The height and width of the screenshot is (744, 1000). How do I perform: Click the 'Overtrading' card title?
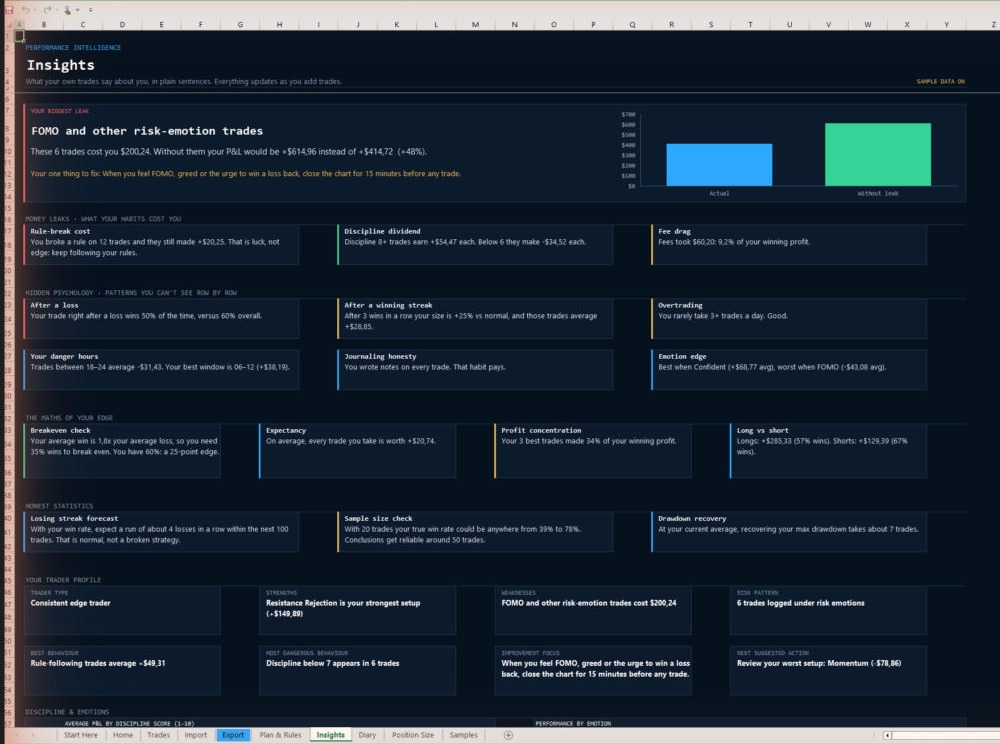coord(680,305)
